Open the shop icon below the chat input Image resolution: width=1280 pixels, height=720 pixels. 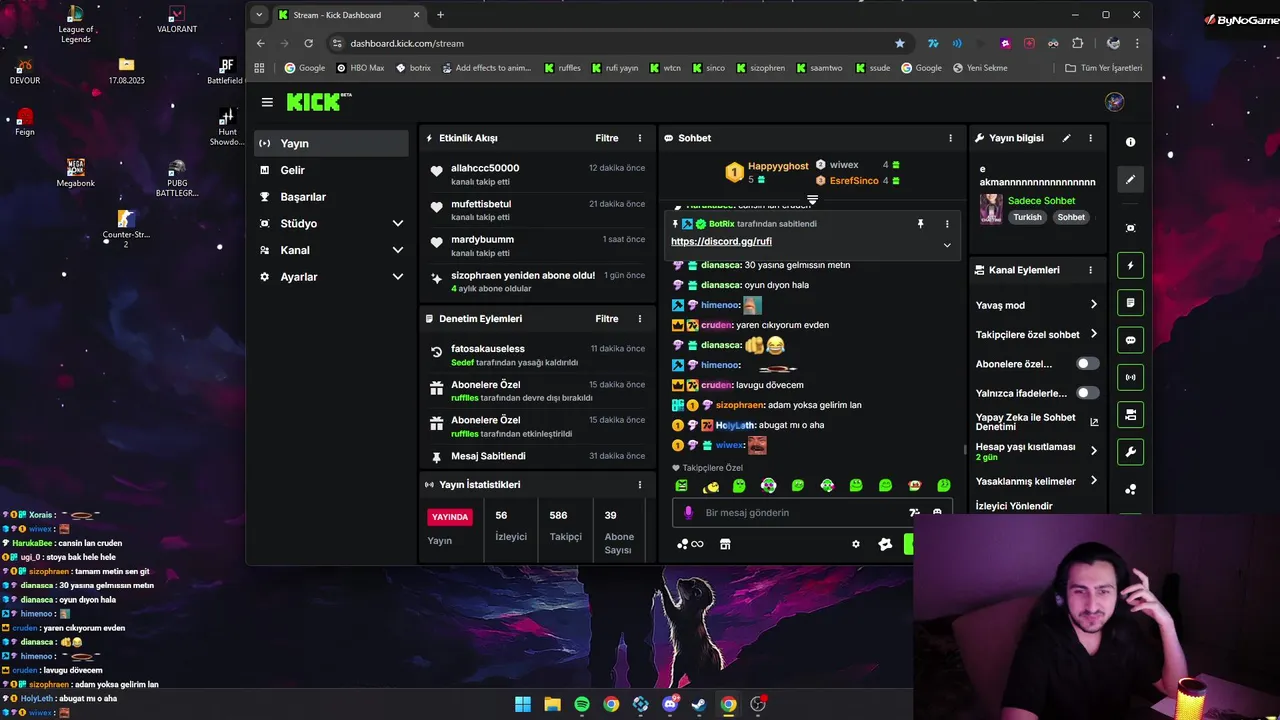coord(725,544)
